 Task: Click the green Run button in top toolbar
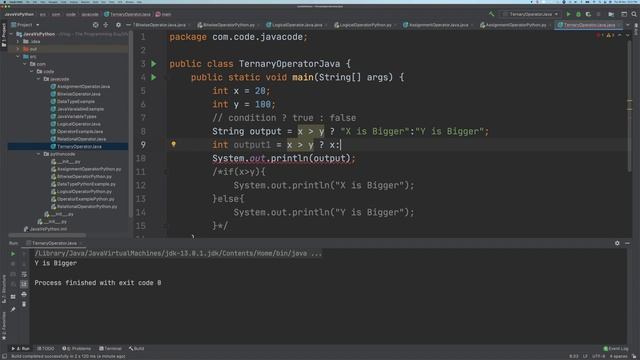click(568, 14)
